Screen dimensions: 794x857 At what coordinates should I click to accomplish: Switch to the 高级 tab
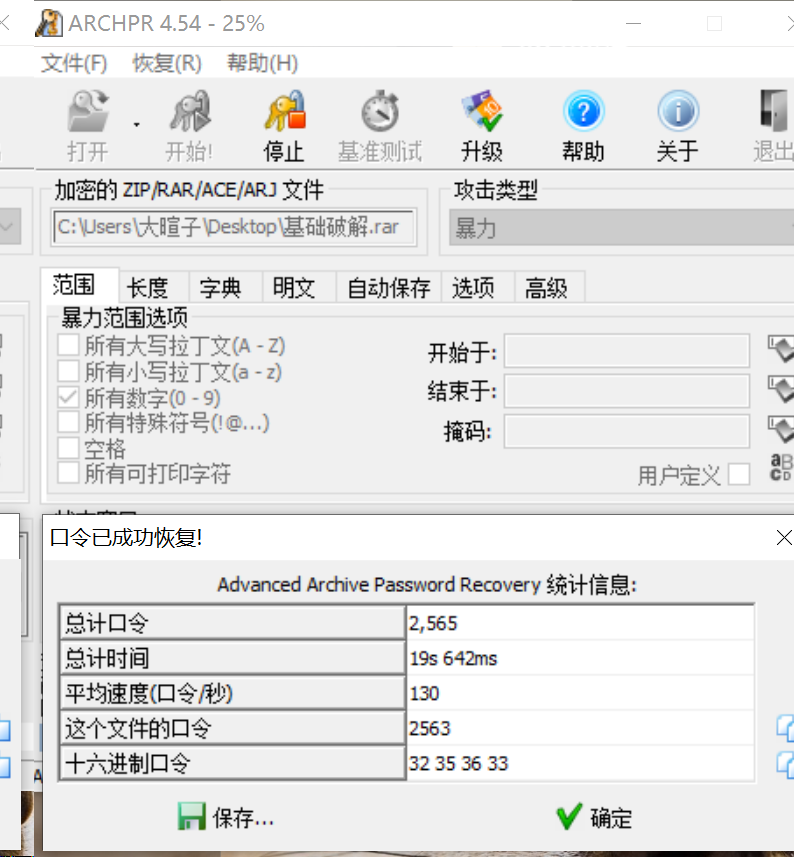(x=550, y=287)
